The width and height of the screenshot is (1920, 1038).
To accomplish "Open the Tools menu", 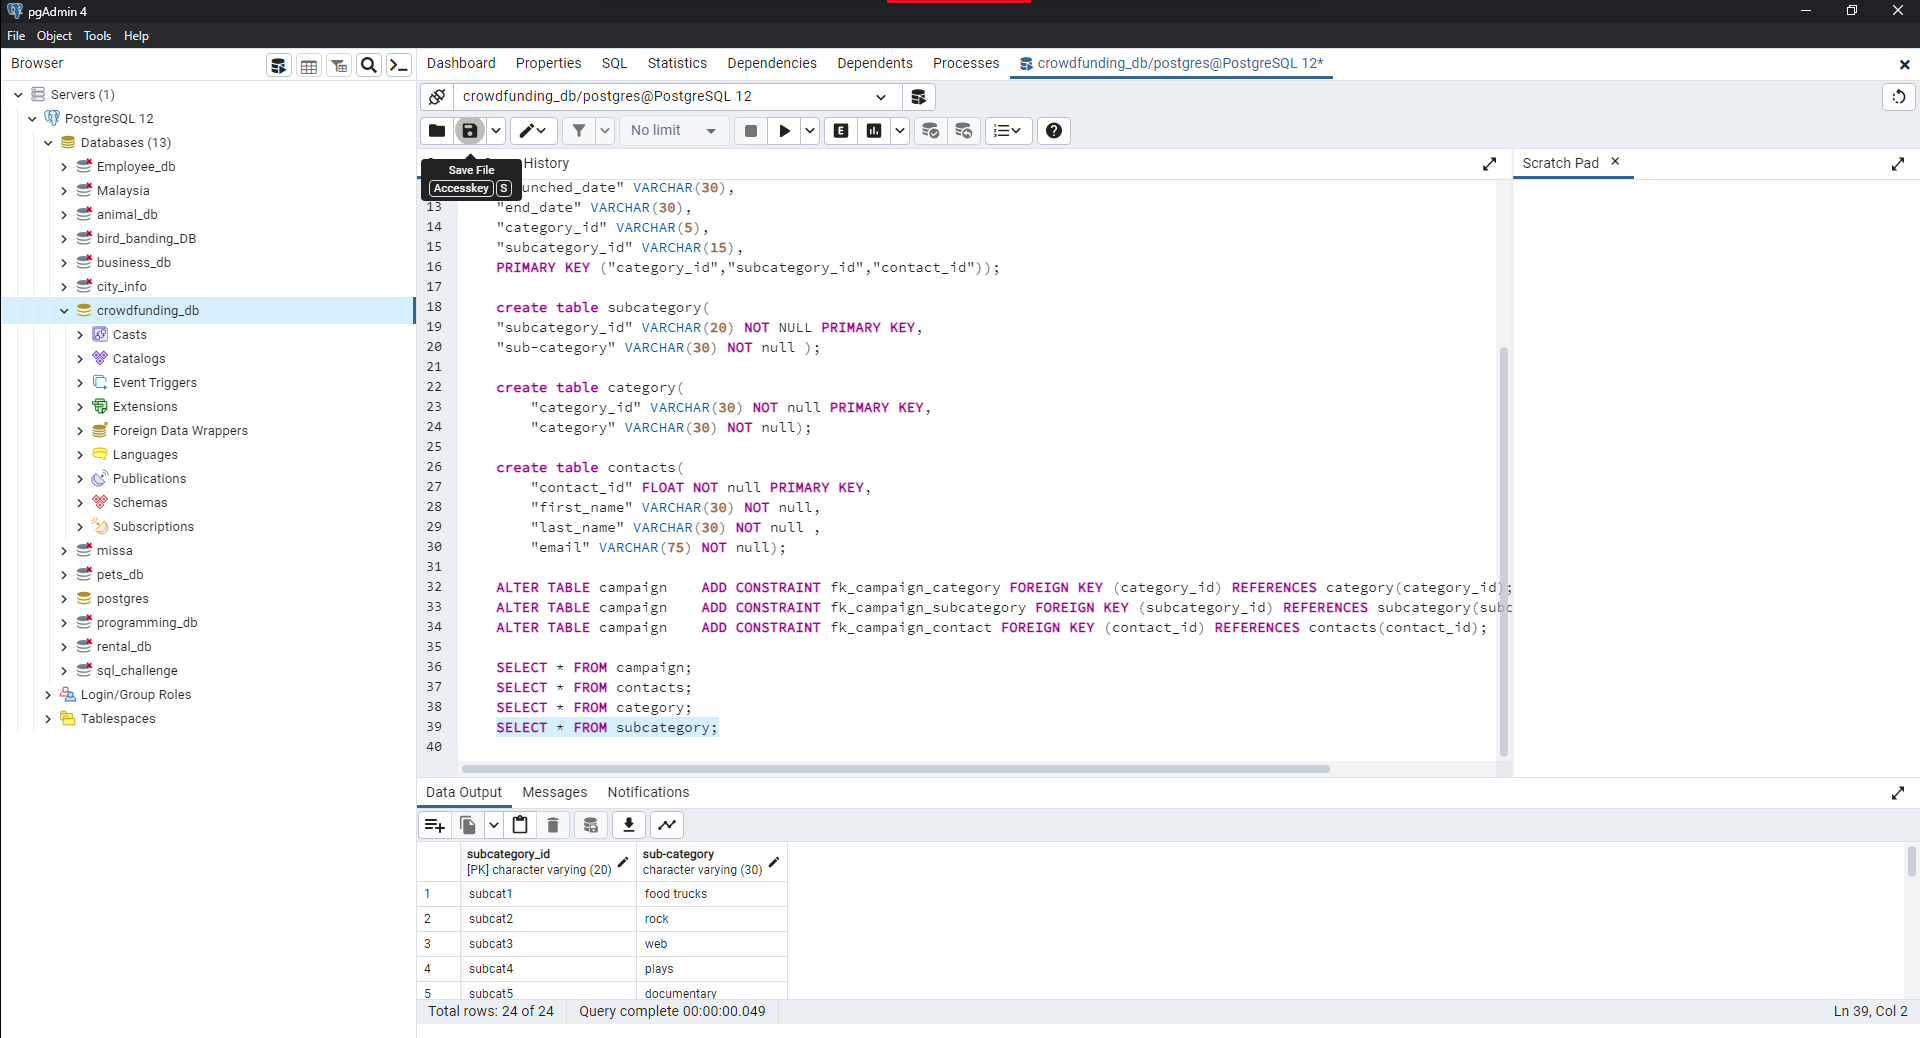I will tap(97, 36).
